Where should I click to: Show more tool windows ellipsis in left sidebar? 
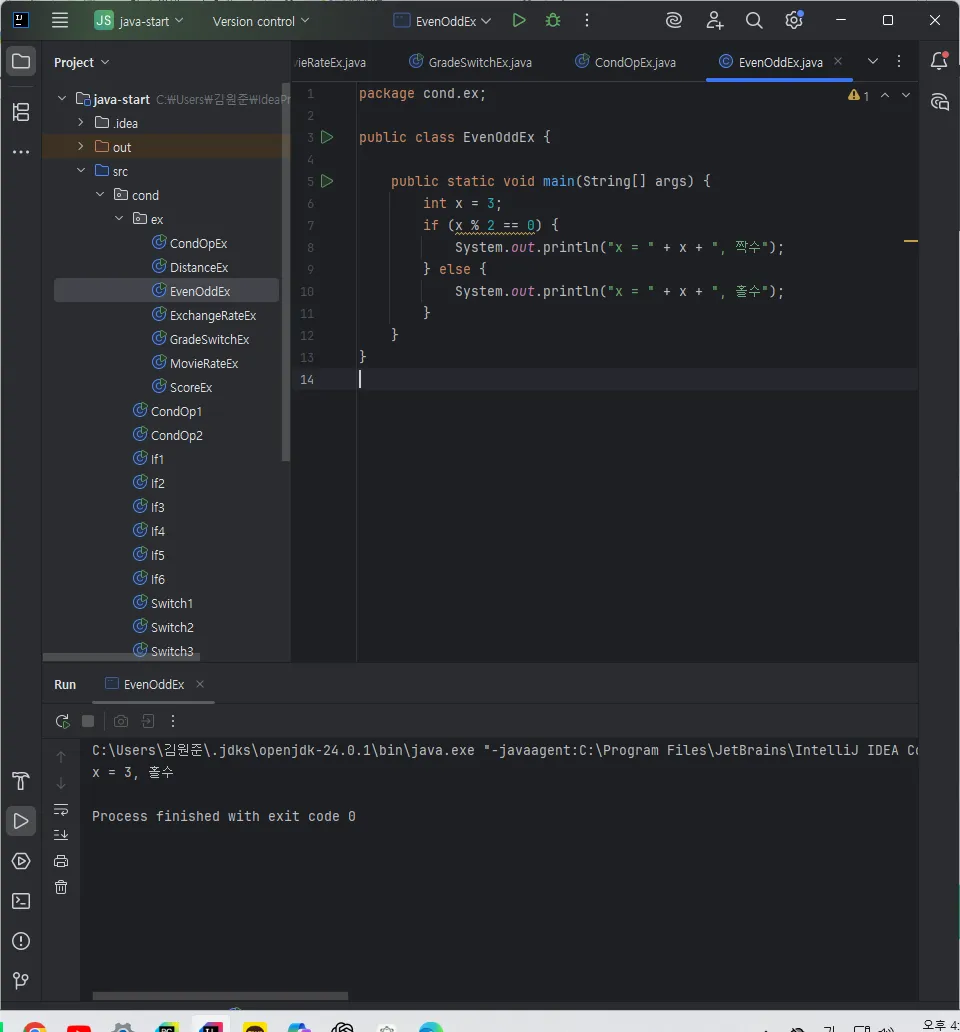(21, 152)
